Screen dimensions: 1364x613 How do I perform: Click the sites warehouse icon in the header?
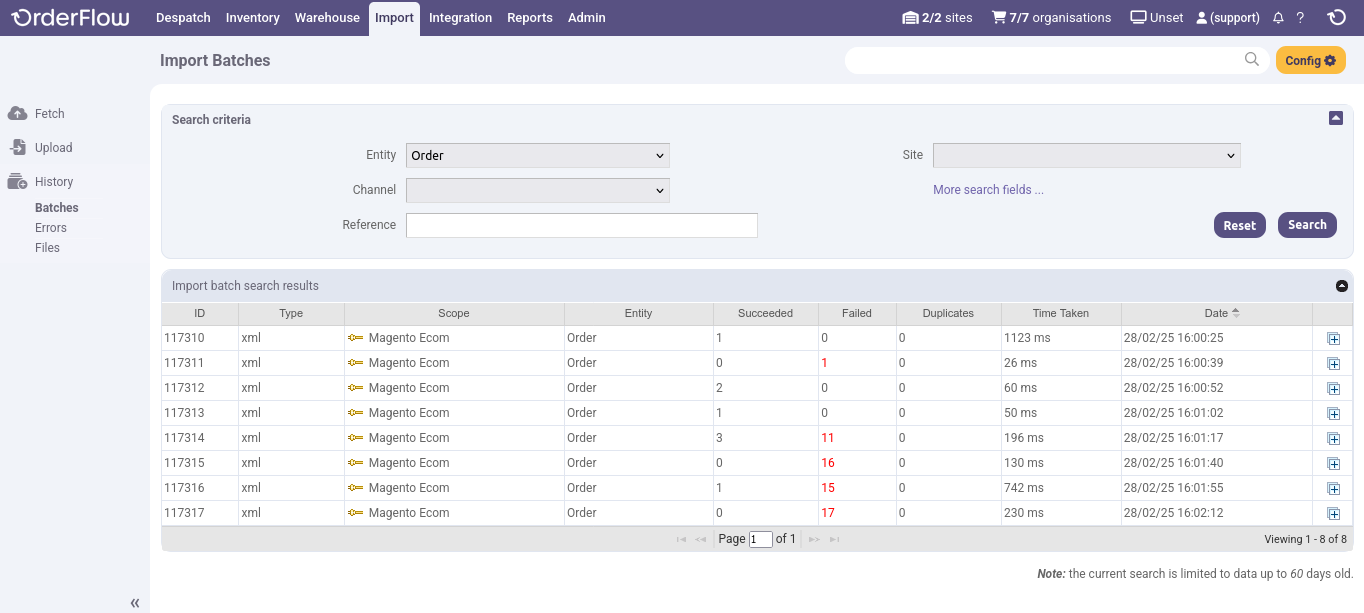click(x=913, y=17)
